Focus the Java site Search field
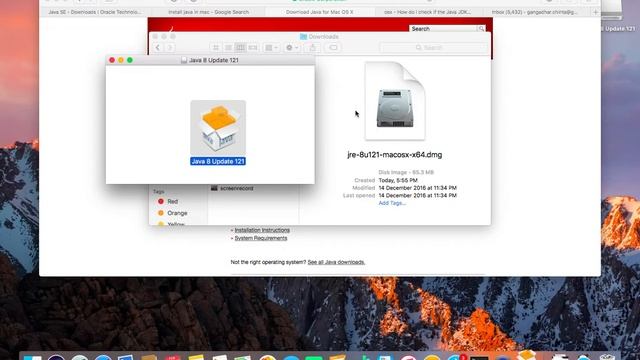Screen dimensions: 640x360 point(443,29)
